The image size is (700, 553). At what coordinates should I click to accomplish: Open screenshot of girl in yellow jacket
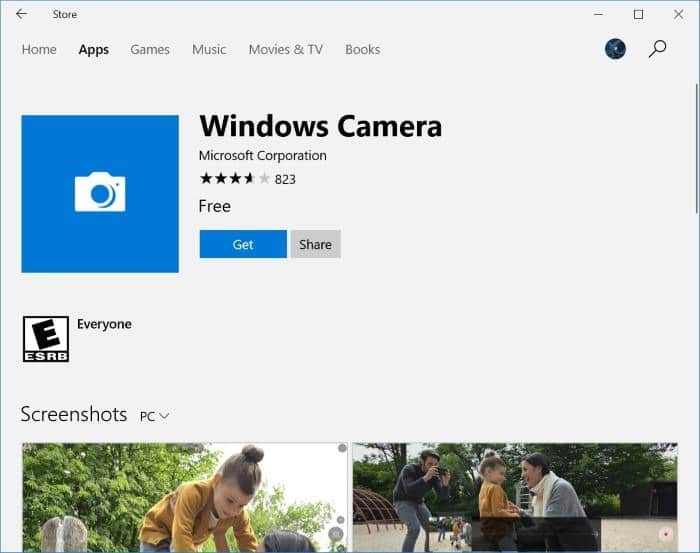coord(185,497)
